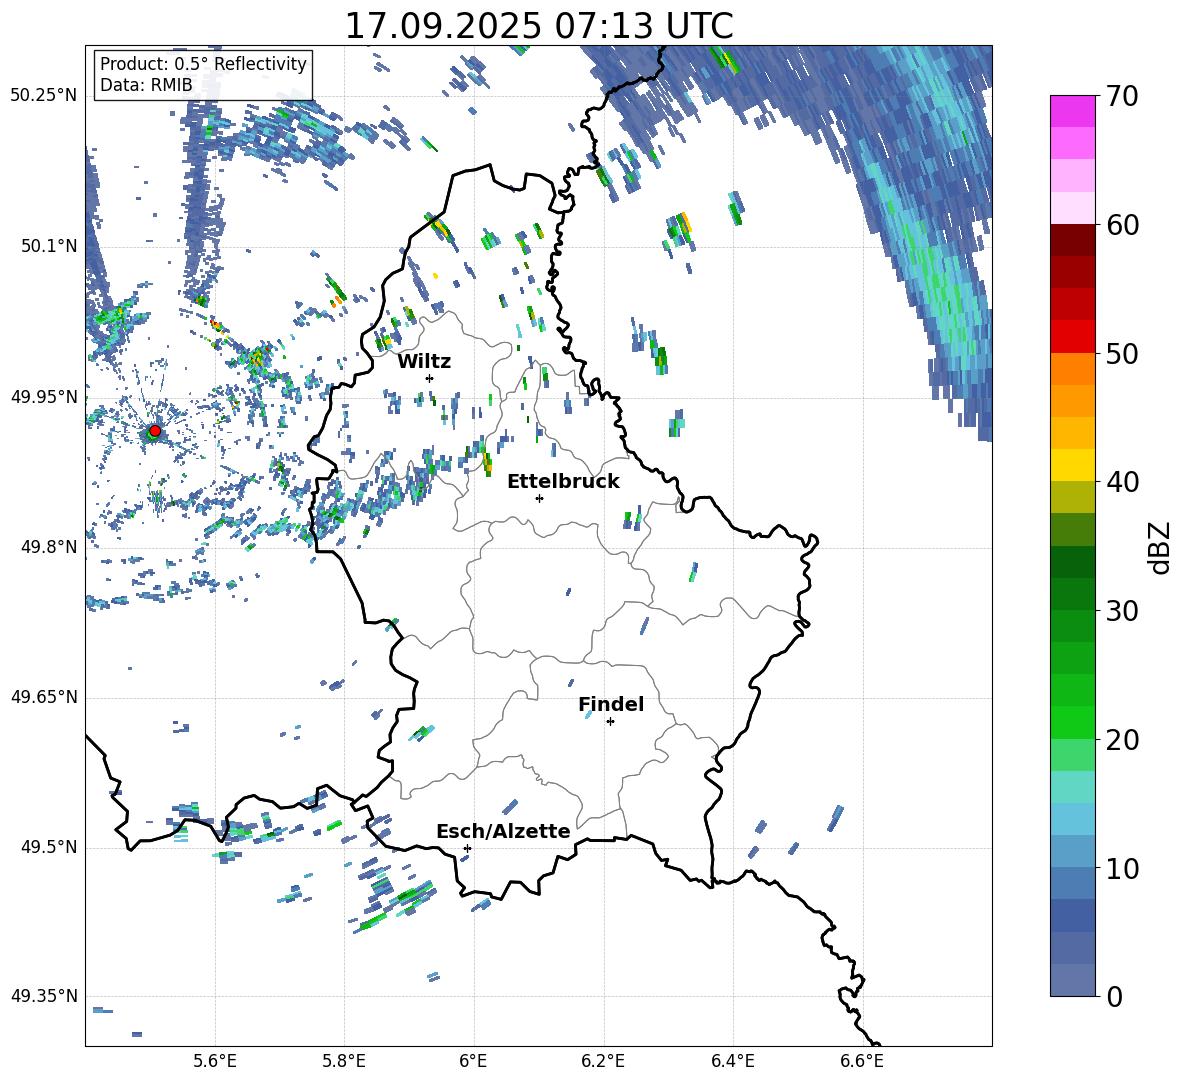Click the 6.4°E longitude label

tap(732, 1061)
